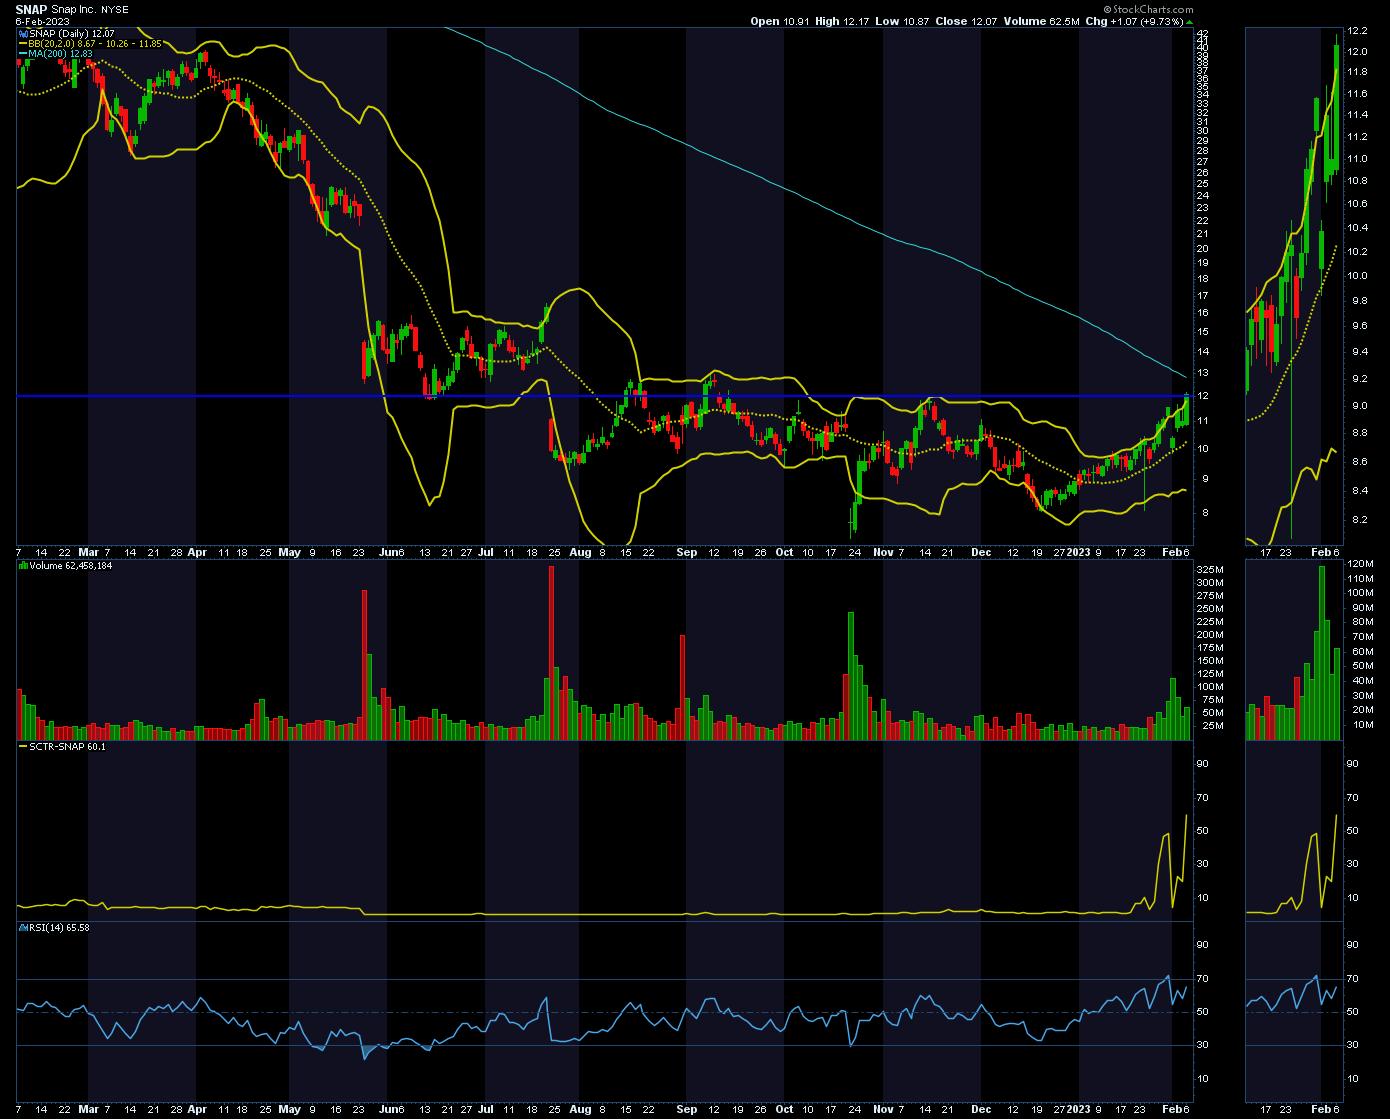Viewport: 1390px width, 1119px height.
Task: Click the green up-arrow next to Chg
Action: pos(1188,21)
